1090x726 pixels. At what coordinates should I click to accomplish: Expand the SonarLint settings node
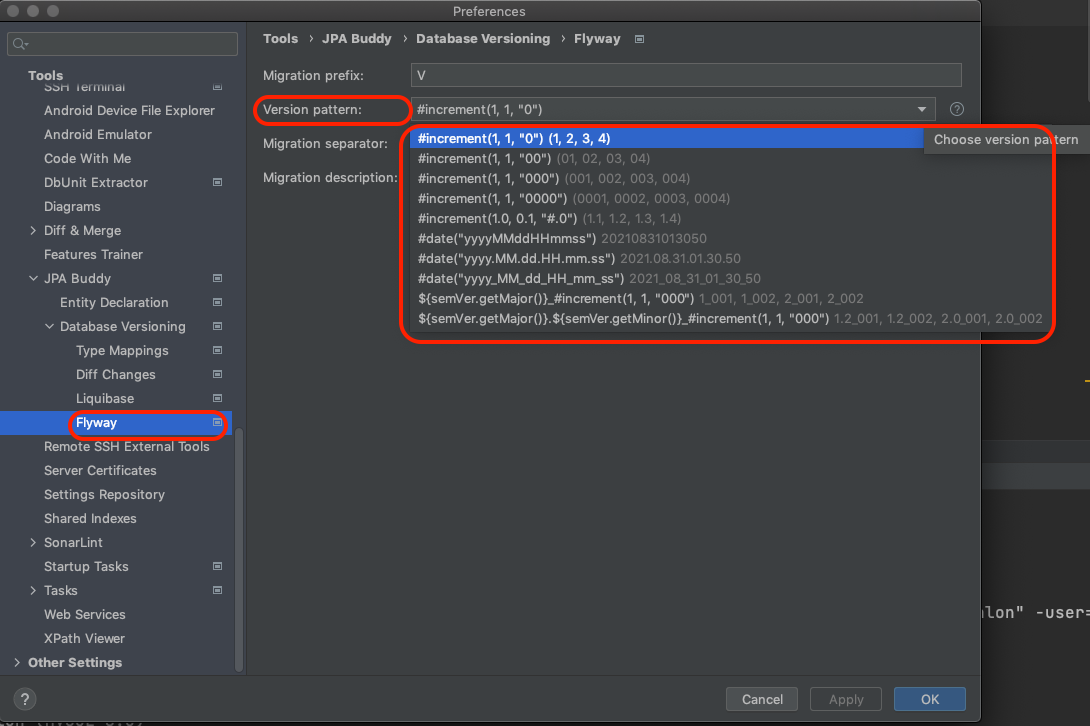coord(33,542)
